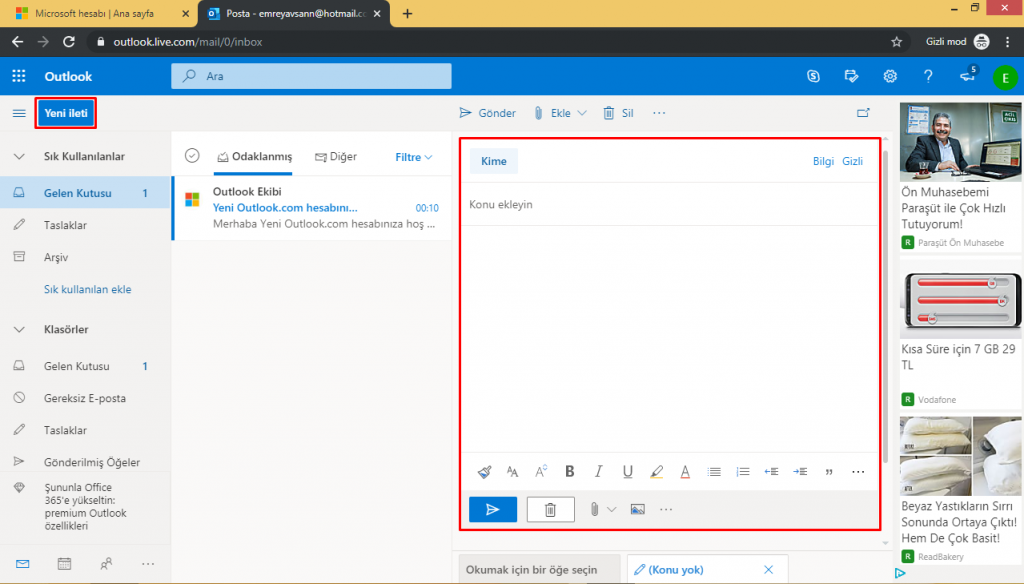Apply the format painter tool
Viewport: 1024px width, 584px height.
(484, 472)
